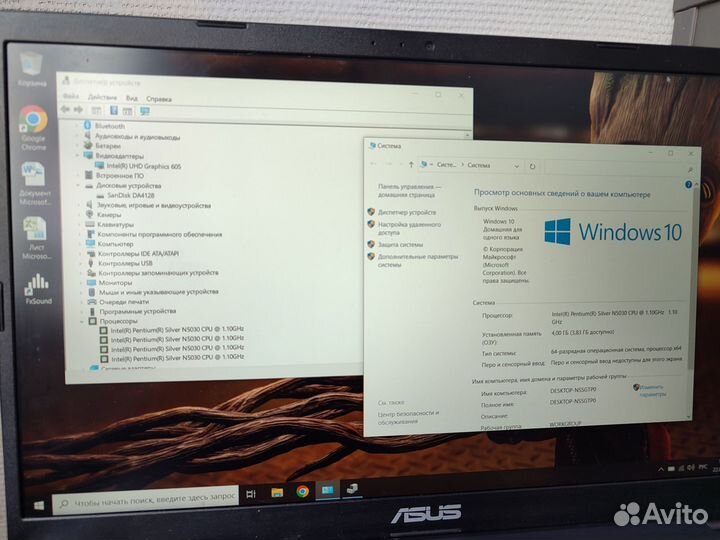Open the Microsoft Word document desktop icon

pyautogui.click(x=34, y=183)
